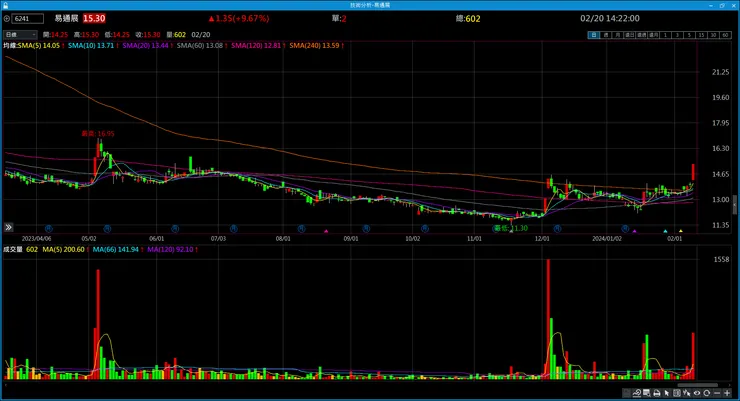Click the SMA(120) 12.81 indicator label
This screenshot has width=740, height=401.
pyautogui.click(x=256, y=45)
